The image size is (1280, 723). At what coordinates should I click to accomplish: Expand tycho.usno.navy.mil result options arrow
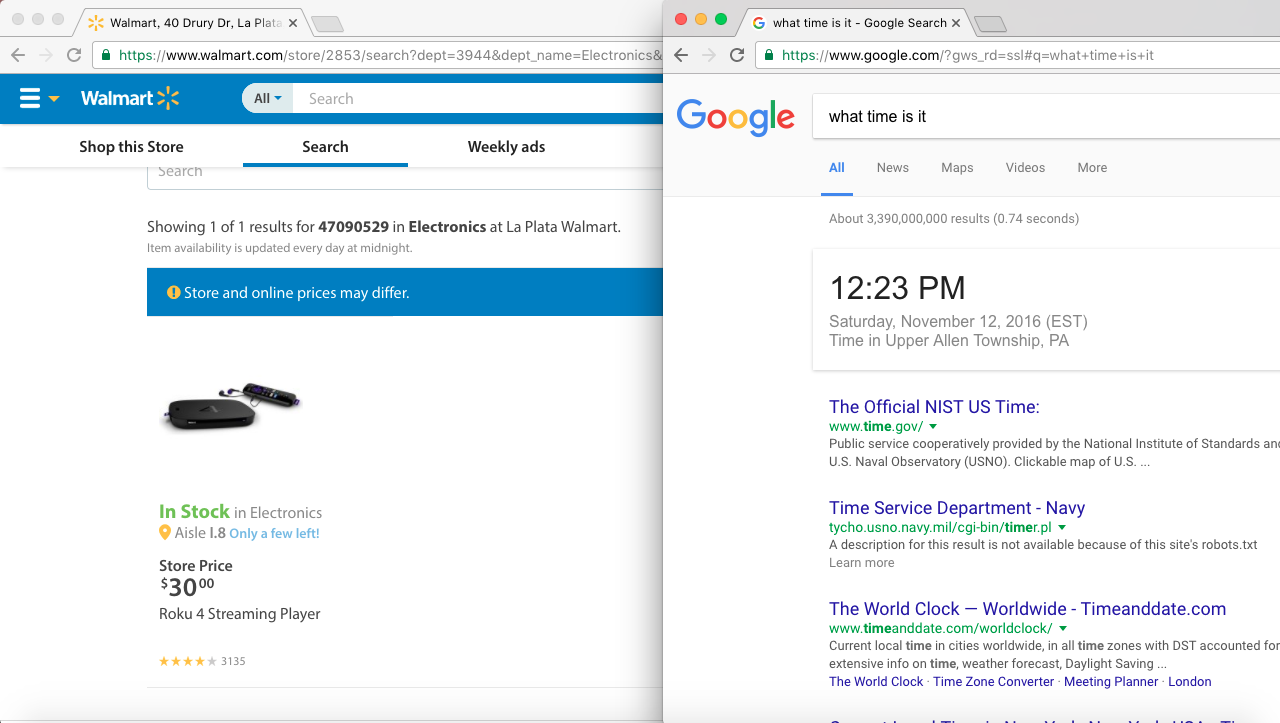coord(1062,528)
